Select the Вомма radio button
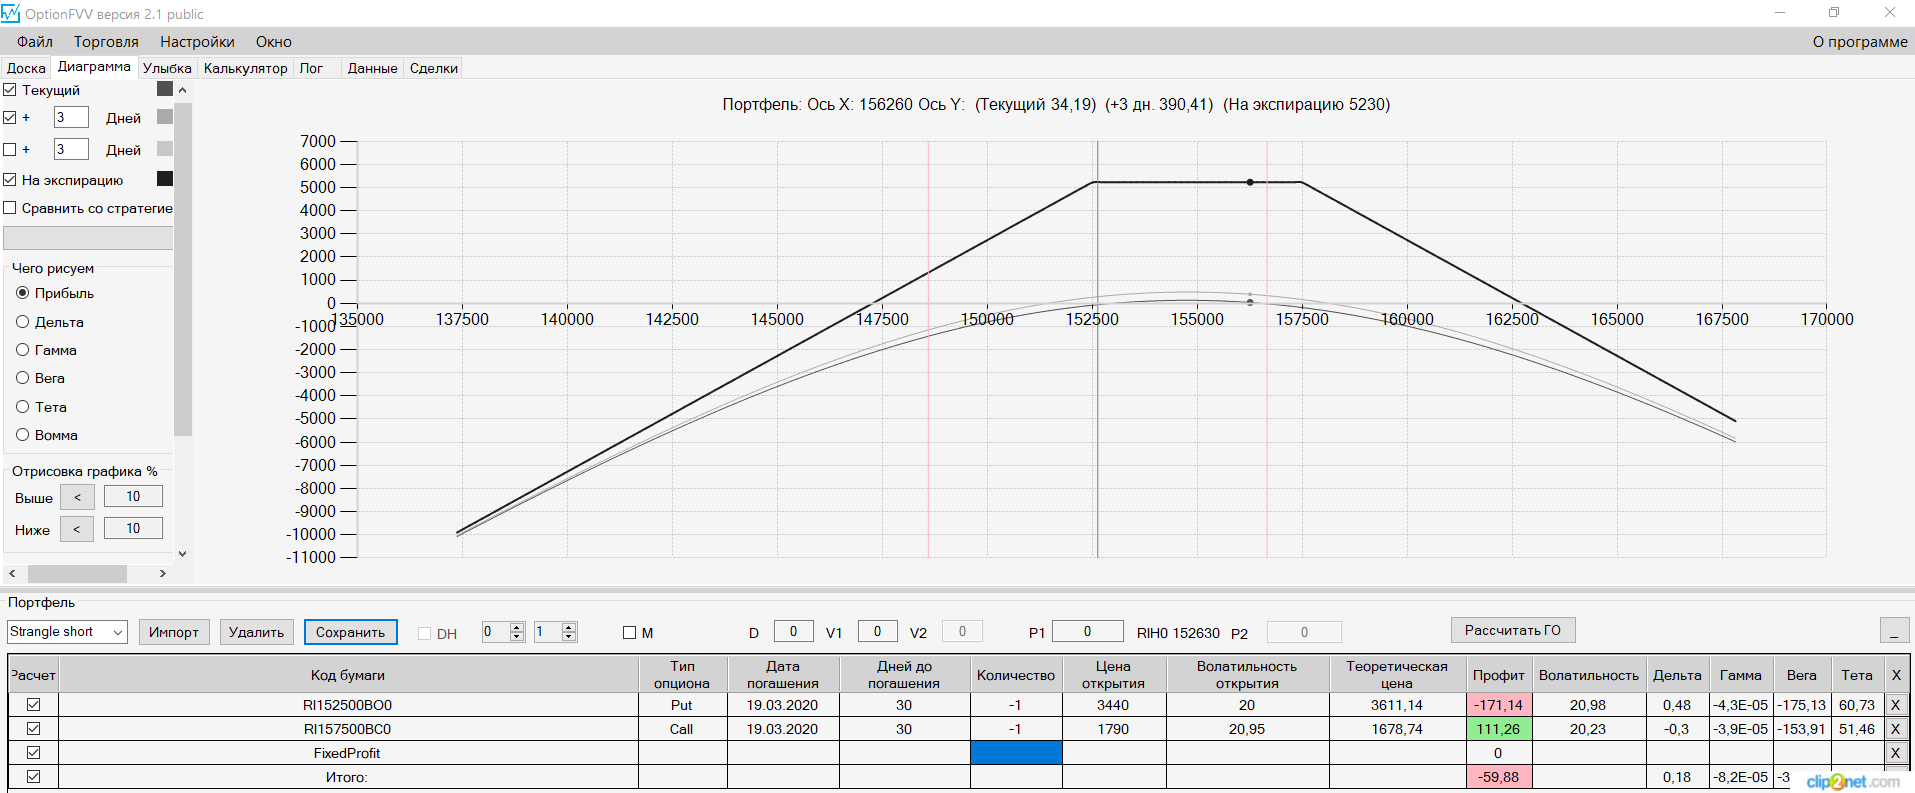The height and width of the screenshot is (793, 1915). point(22,435)
